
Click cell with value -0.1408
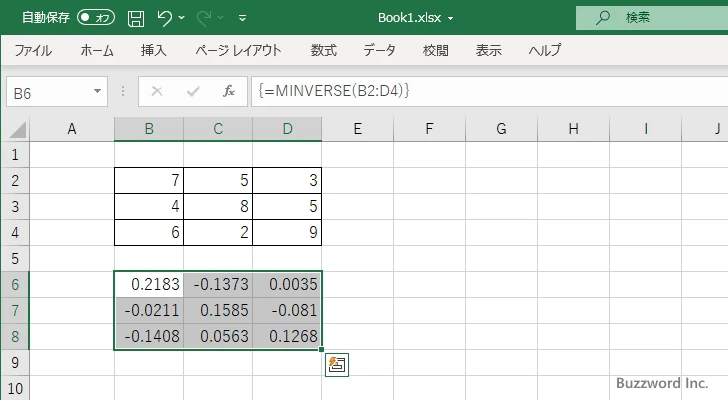click(x=149, y=336)
